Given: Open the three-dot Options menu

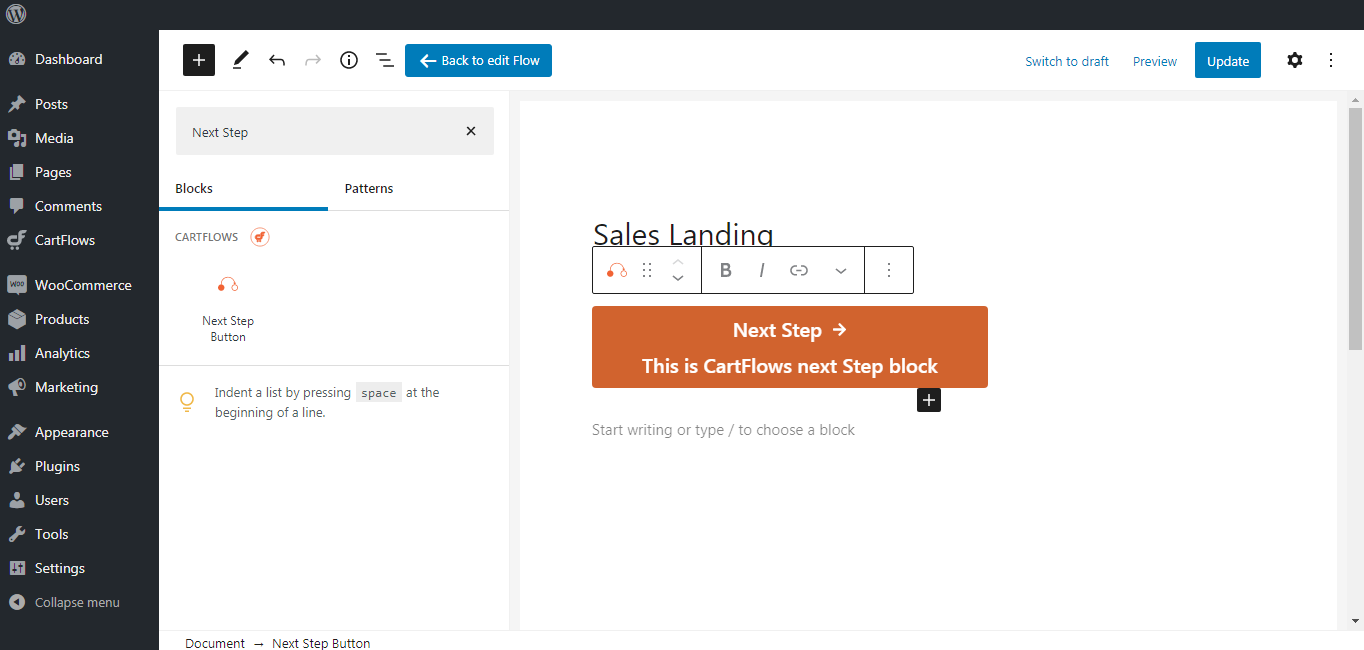Looking at the screenshot, I should click(1331, 60).
